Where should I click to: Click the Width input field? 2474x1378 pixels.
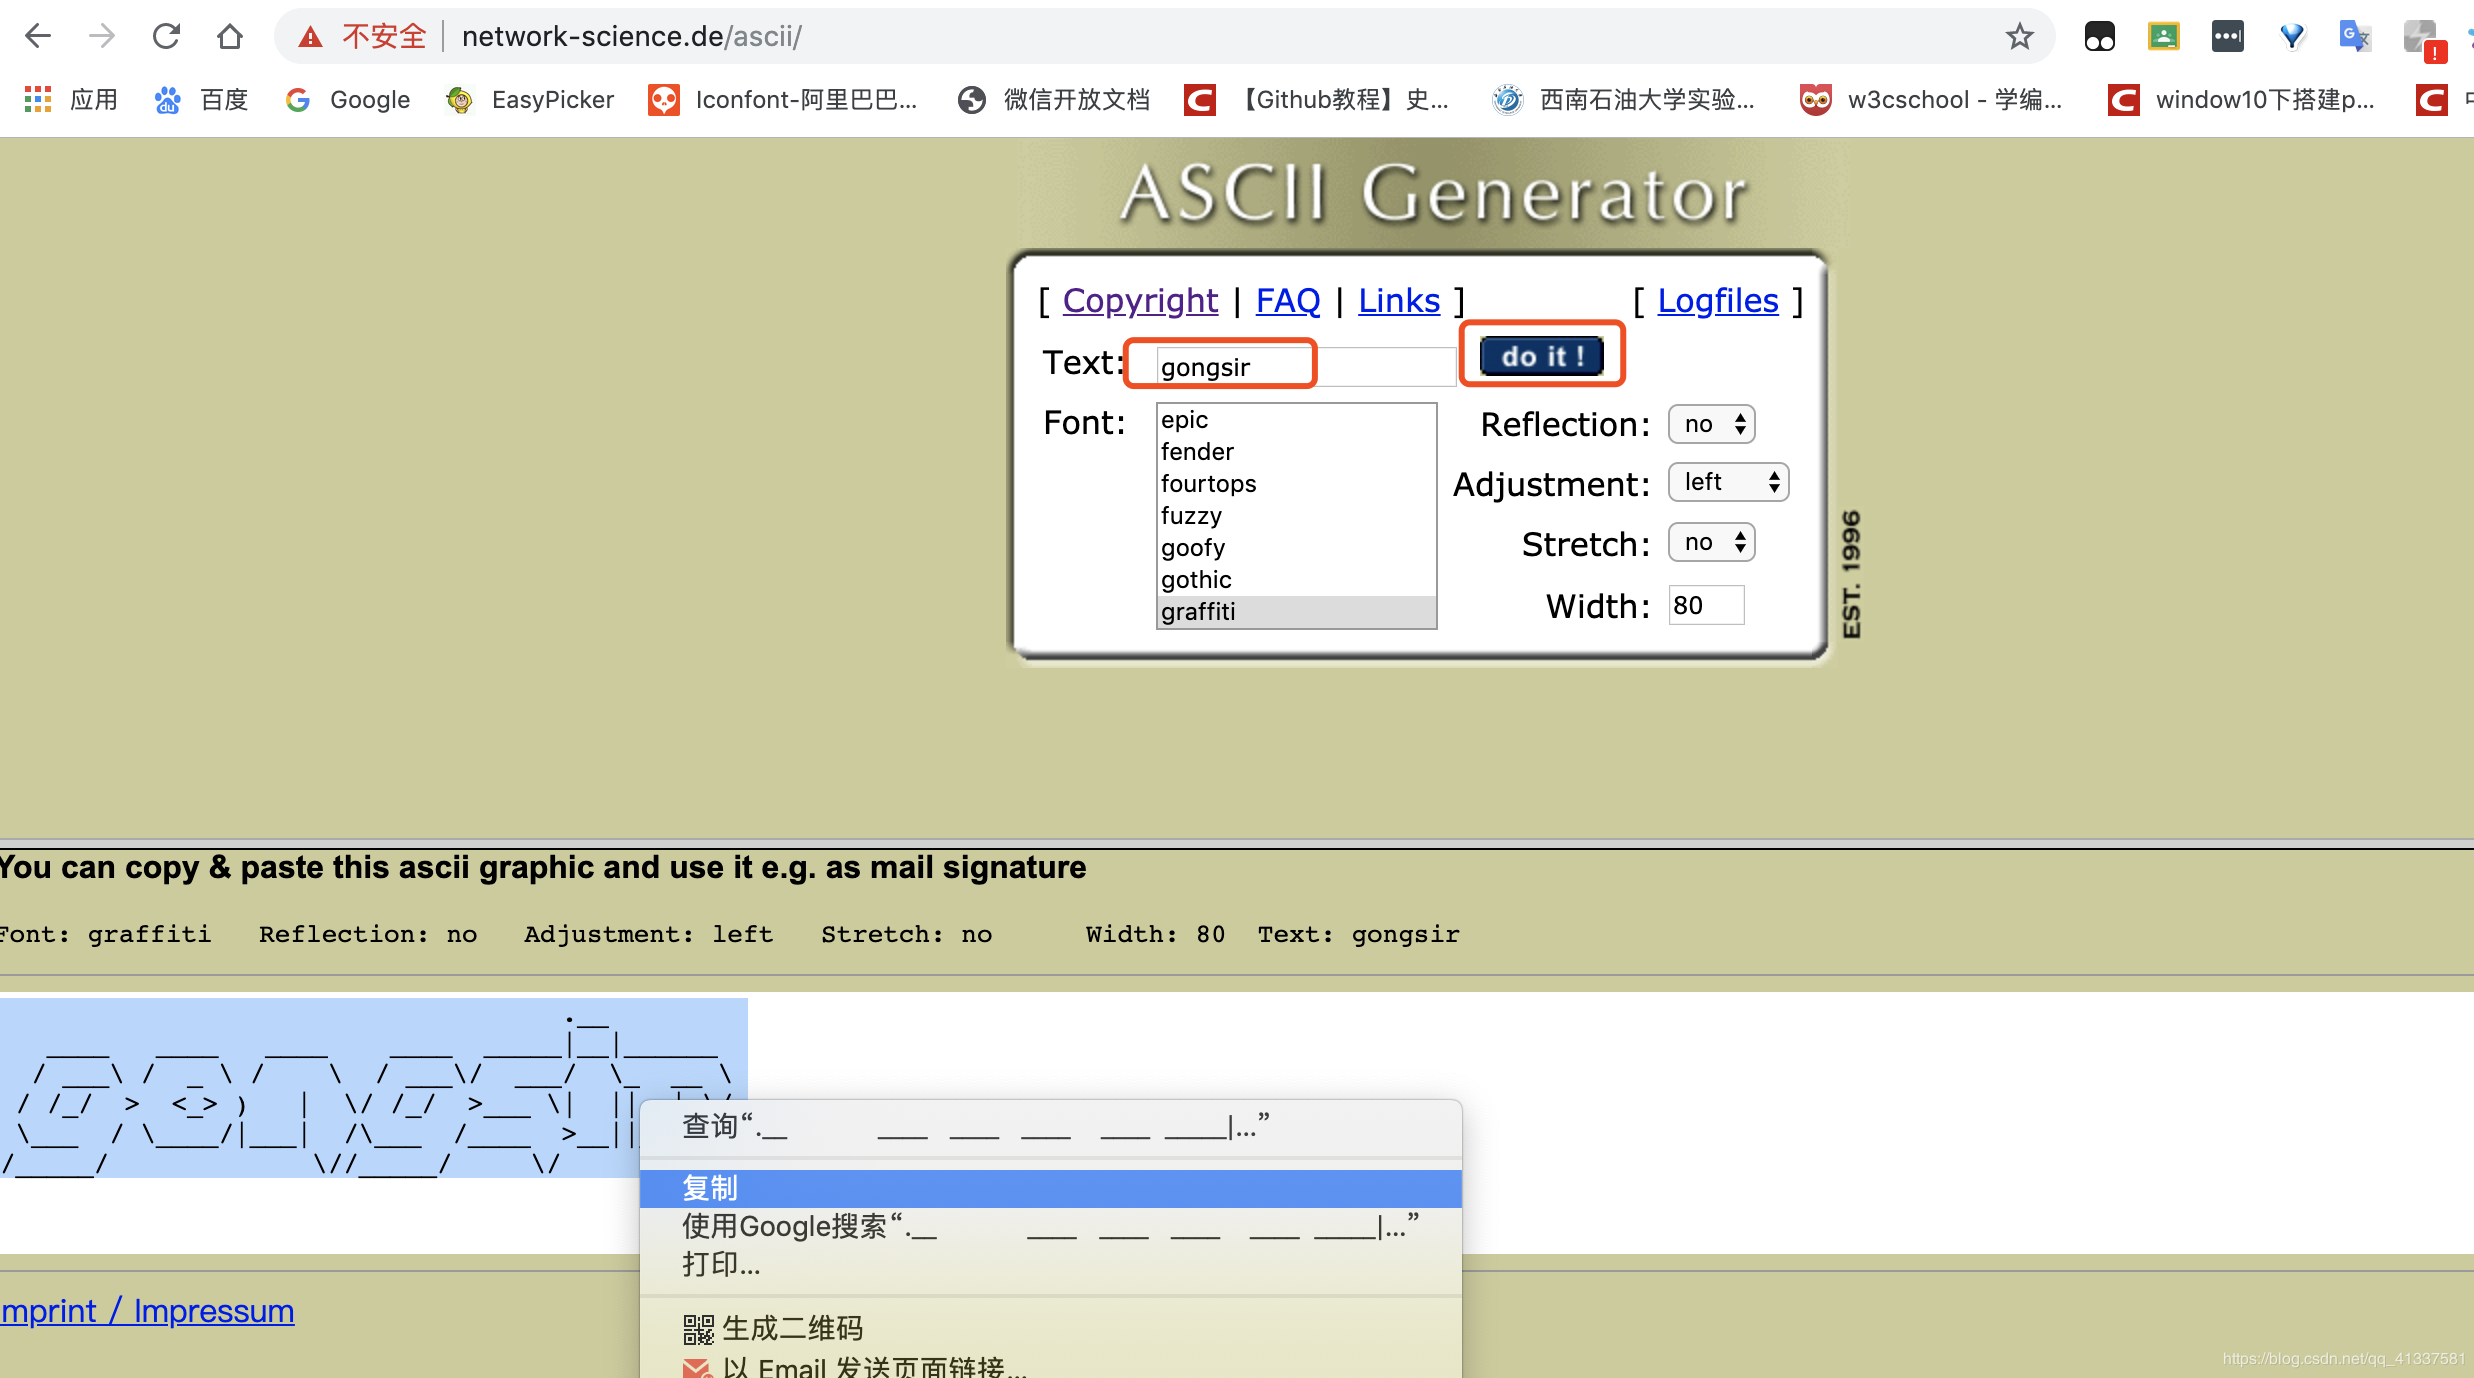(1705, 605)
